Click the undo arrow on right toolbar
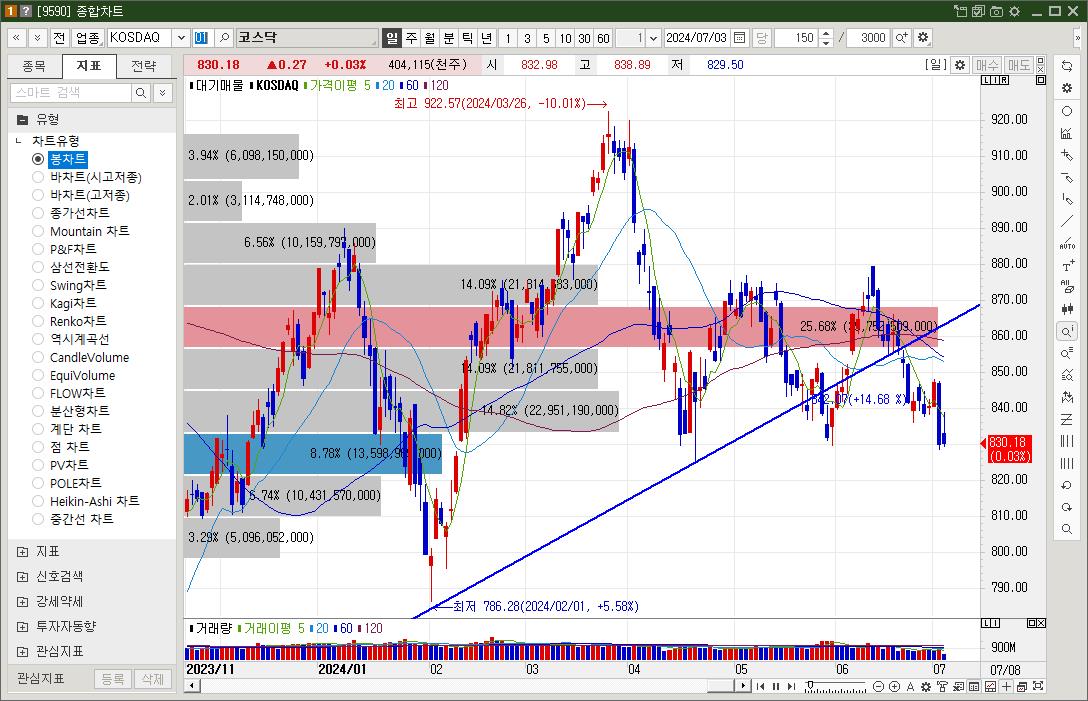The width and height of the screenshot is (1088, 701). [x=1067, y=485]
